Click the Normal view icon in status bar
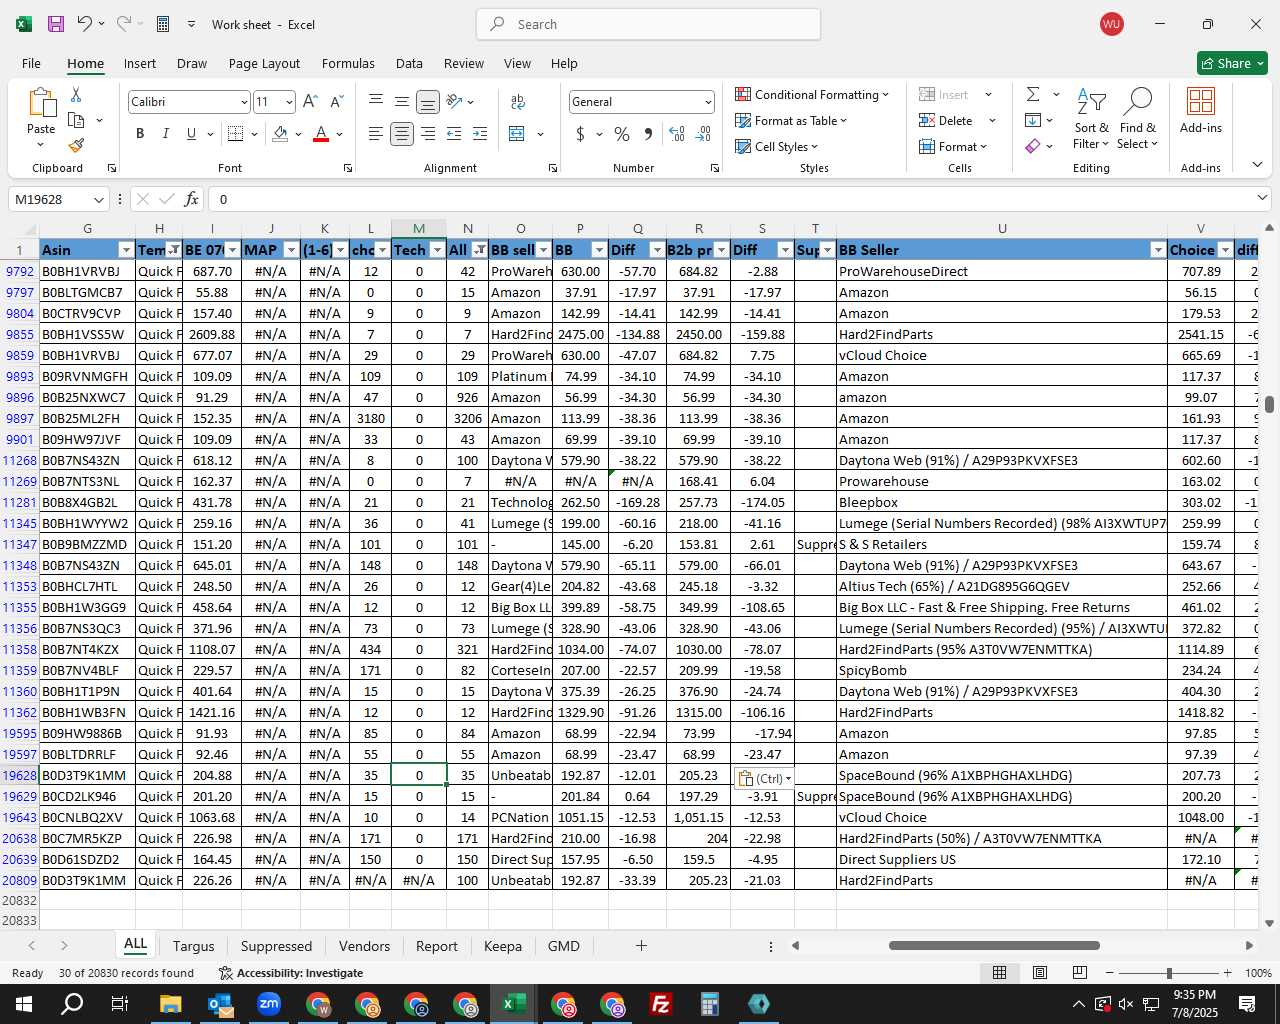The image size is (1280, 1024). click(999, 973)
